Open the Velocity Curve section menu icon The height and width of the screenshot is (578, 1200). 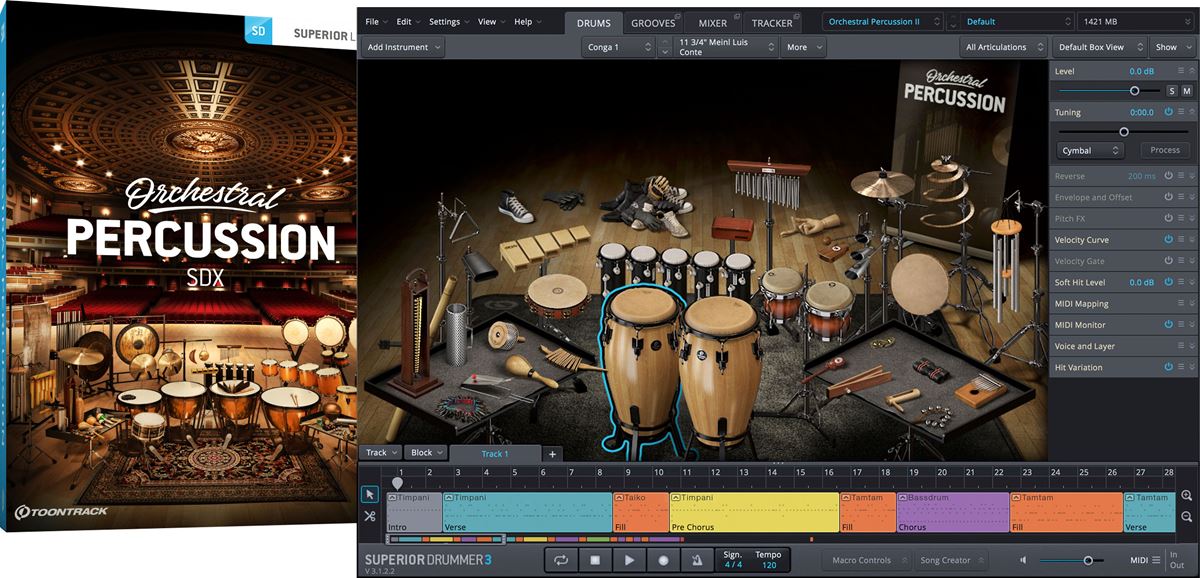(1181, 240)
